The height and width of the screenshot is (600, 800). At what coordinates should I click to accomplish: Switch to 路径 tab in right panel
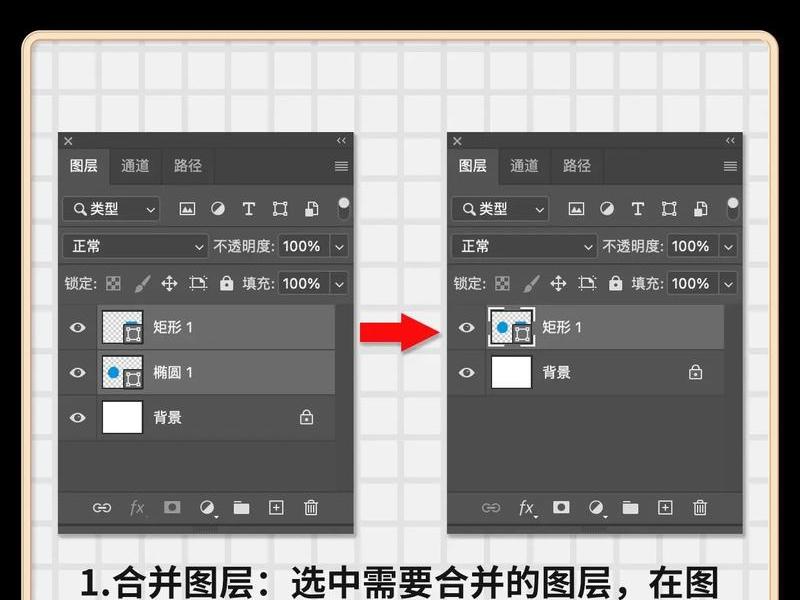[577, 166]
